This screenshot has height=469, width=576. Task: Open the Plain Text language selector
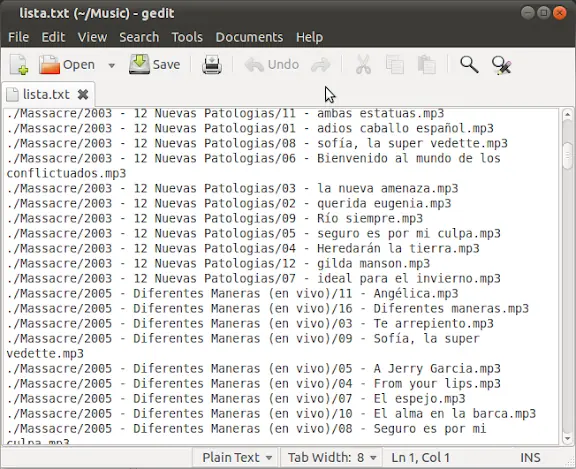(237, 458)
